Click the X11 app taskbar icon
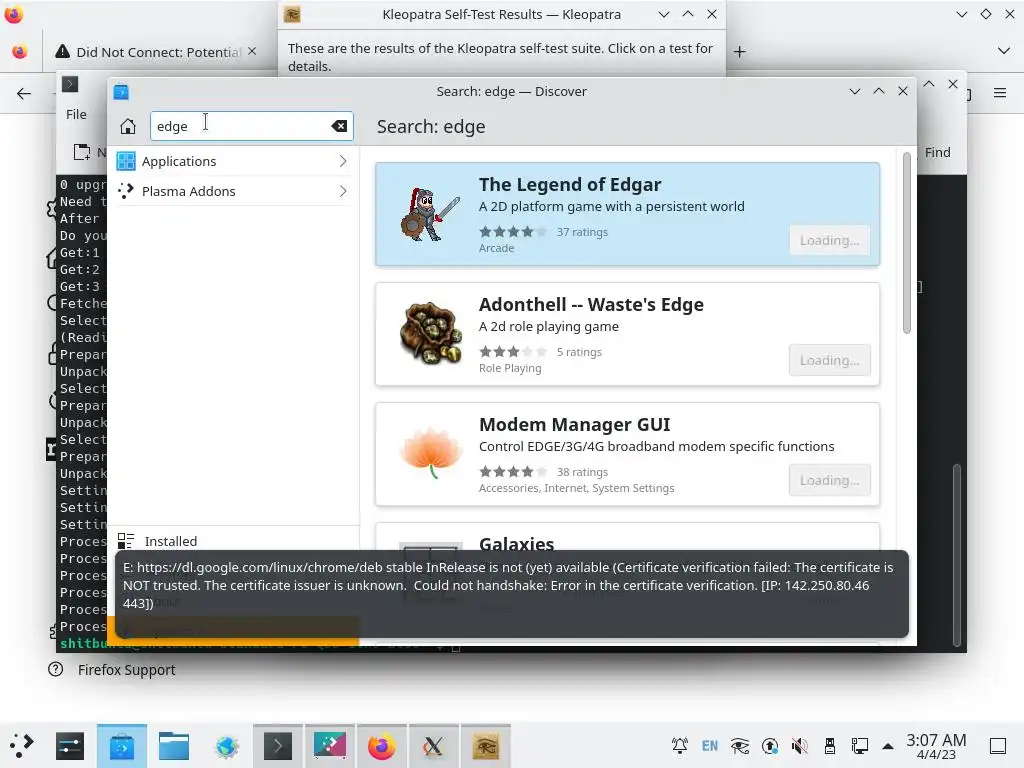The height and width of the screenshot is (768, 1024). pos(433,746)
